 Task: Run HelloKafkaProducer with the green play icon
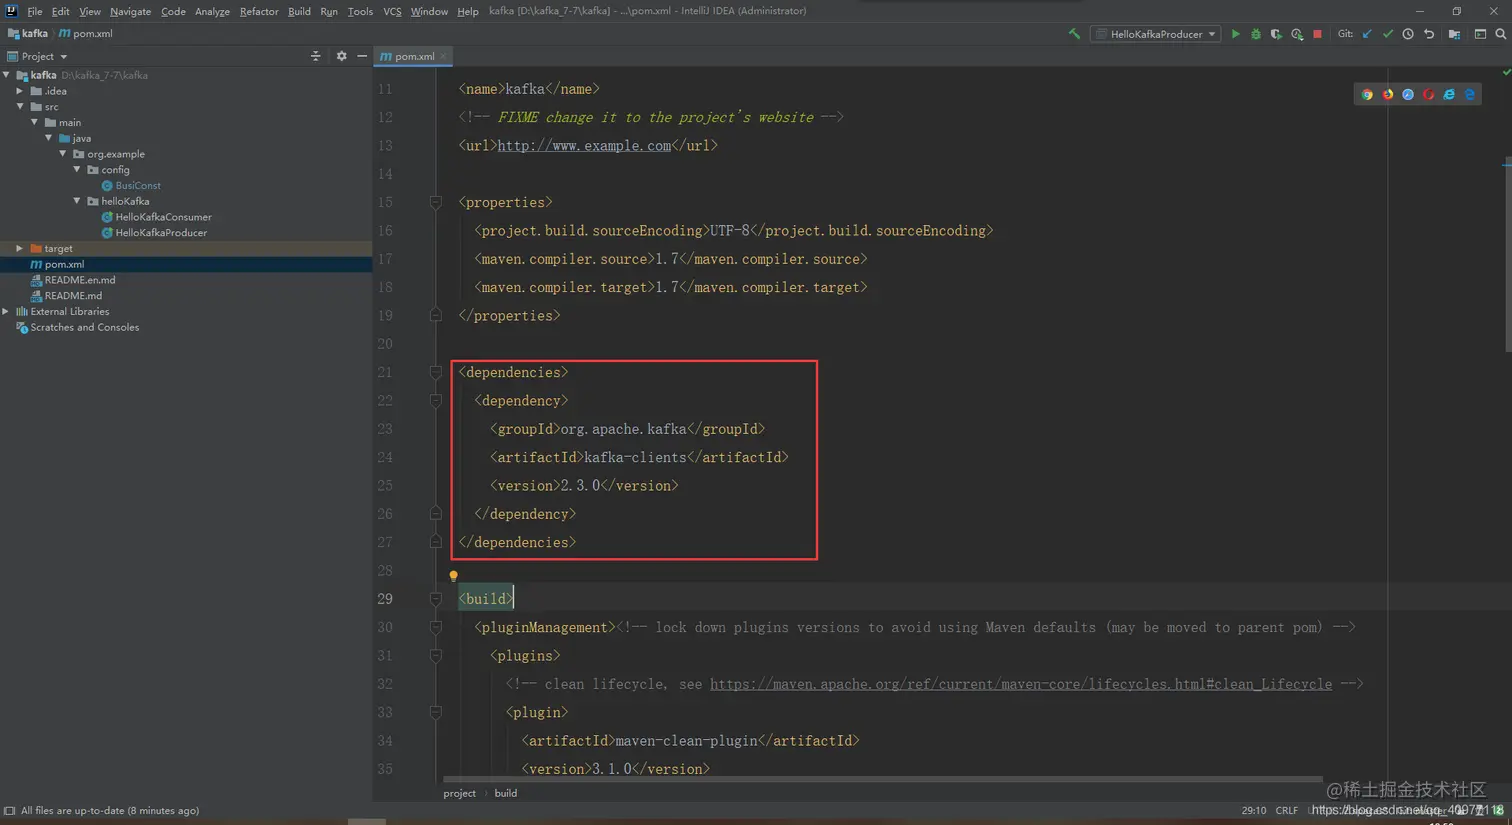tap(1235, 34)
